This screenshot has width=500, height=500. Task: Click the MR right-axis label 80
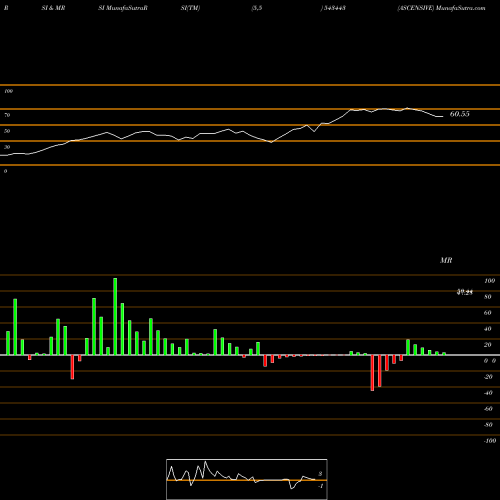pos(488,297)
